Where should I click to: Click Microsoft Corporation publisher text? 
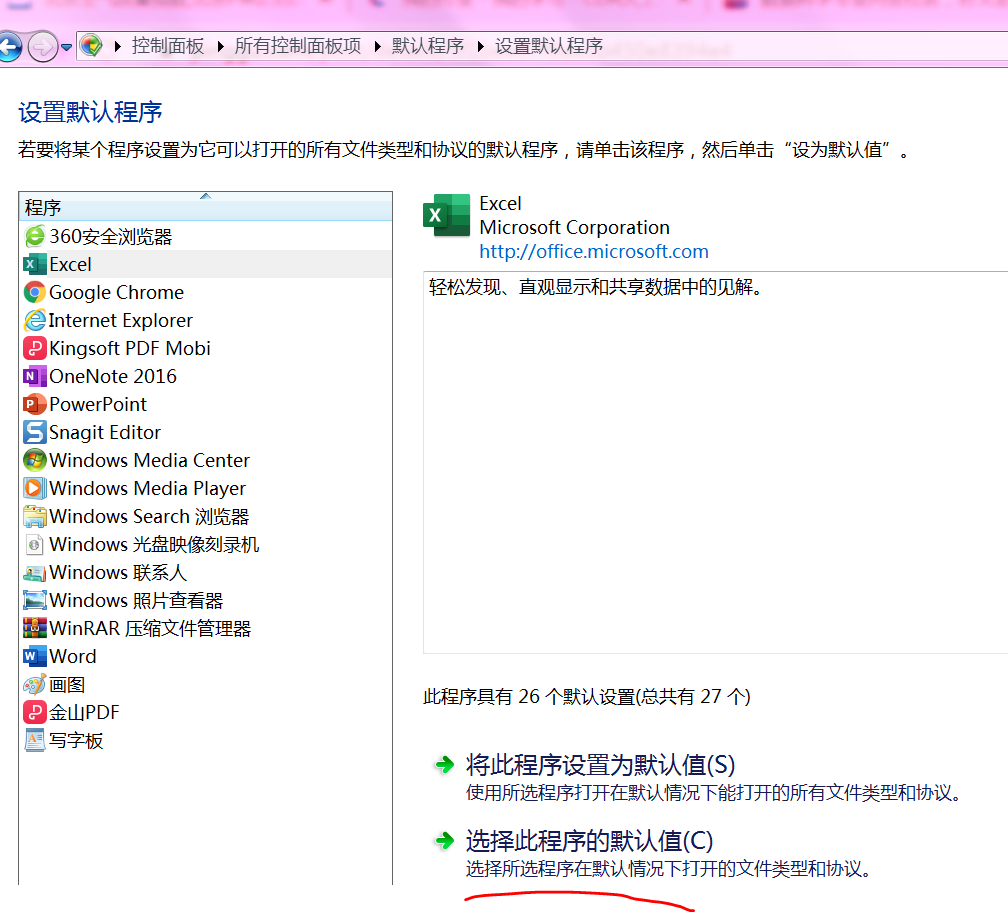[x=574, y=228]
